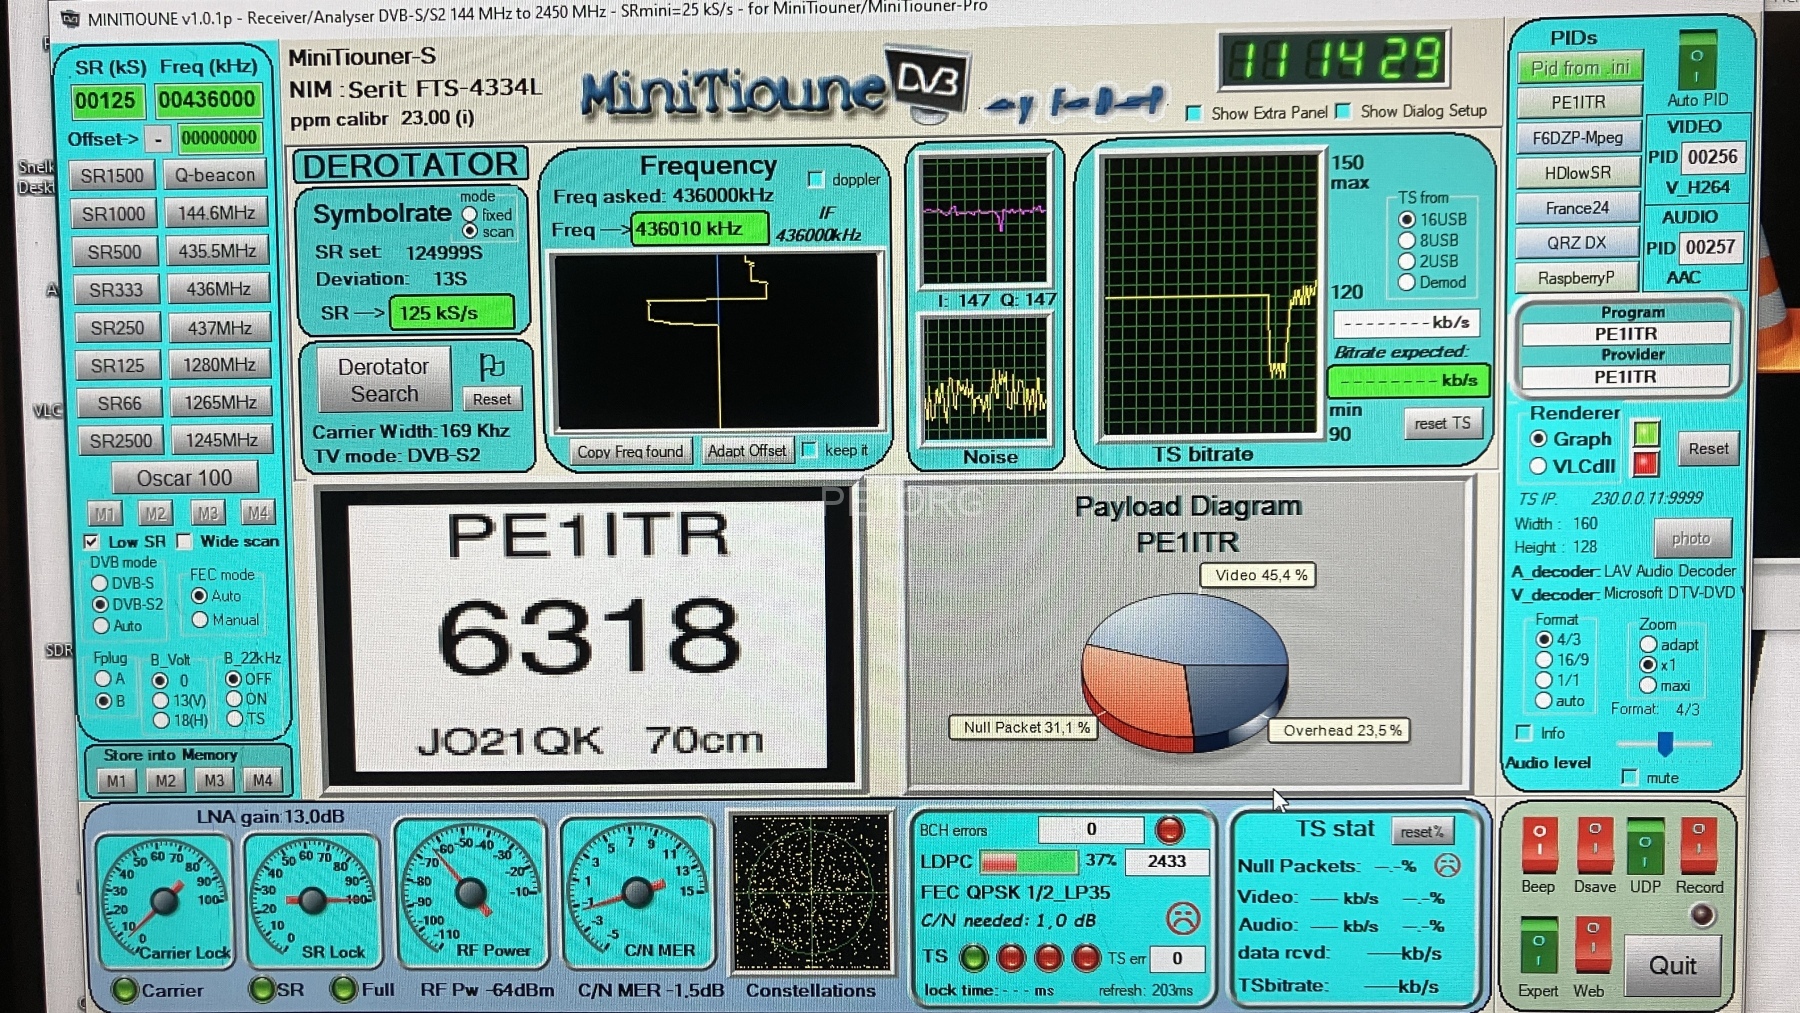Select the Oscar 100 preset
Image resolution: width=1800 pixels, height=1013 pixels.
(x=184, y=478)
